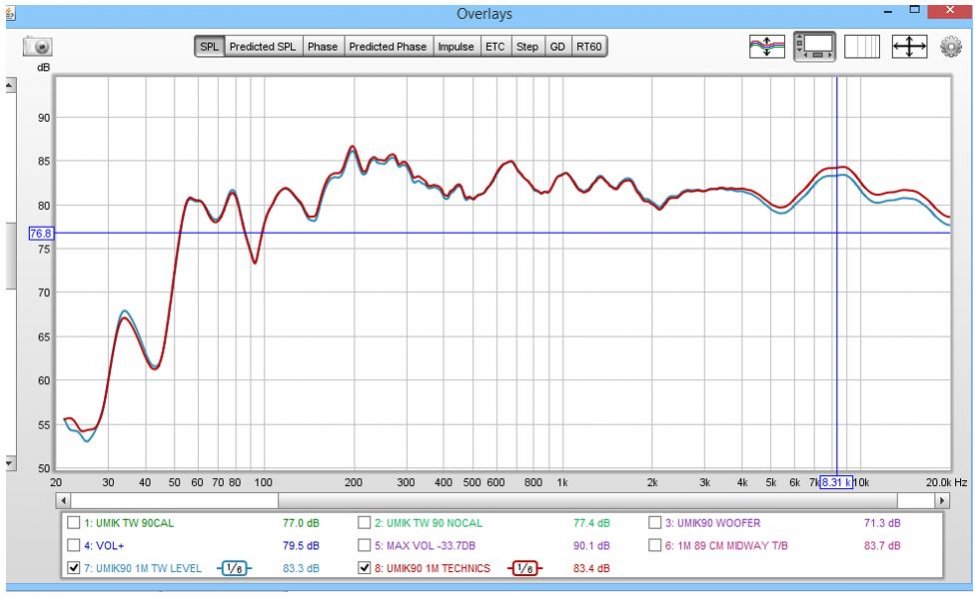Viewport: 975px width, 597px height.
Task: Click the horizontal frequency scrollbar thumb
Action: tap(588, 500)
